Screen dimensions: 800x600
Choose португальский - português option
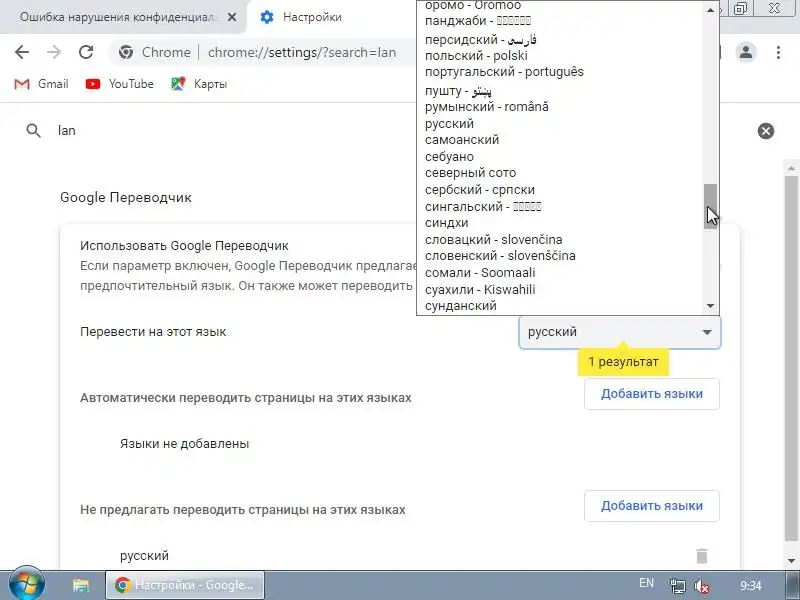point(560,72)
